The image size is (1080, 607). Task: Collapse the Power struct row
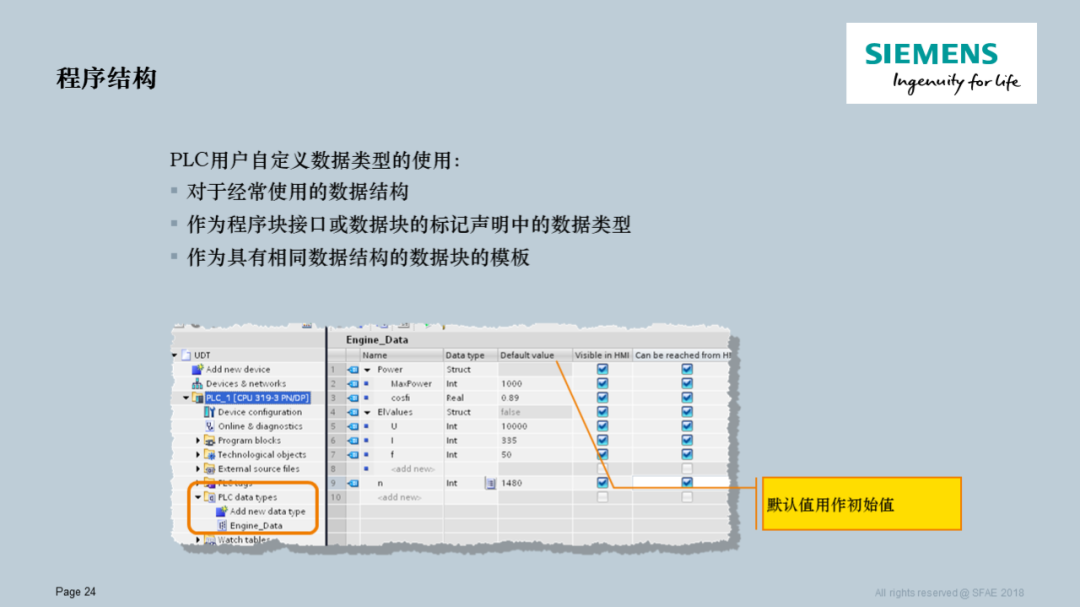pyautogui.click(x=366, y=369)
